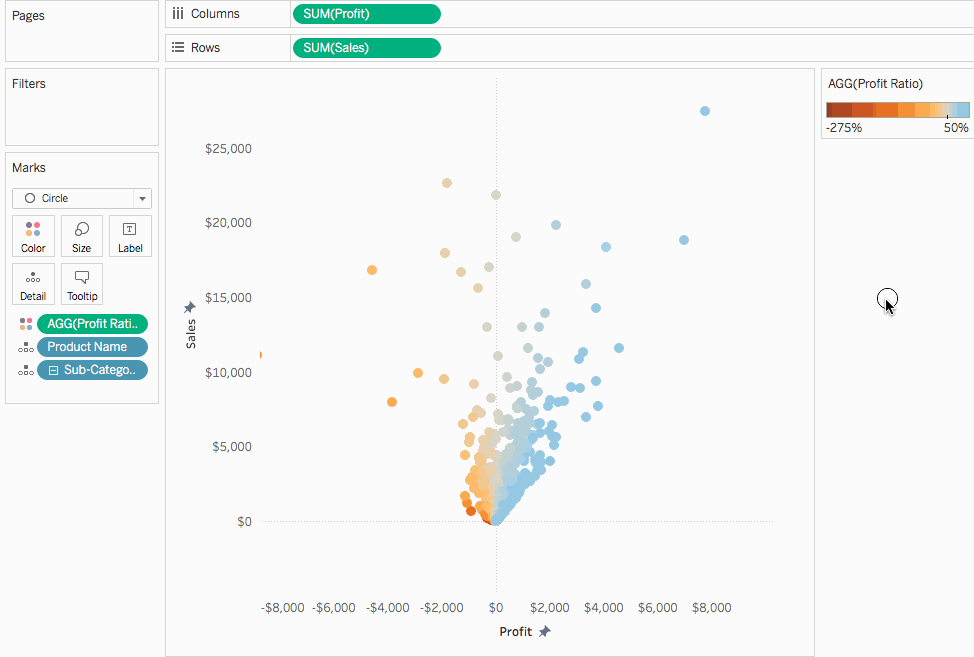Screen dimensions: 974x657
Task: Click detail icon left of Product Name pill
Action: pos(25,347)
